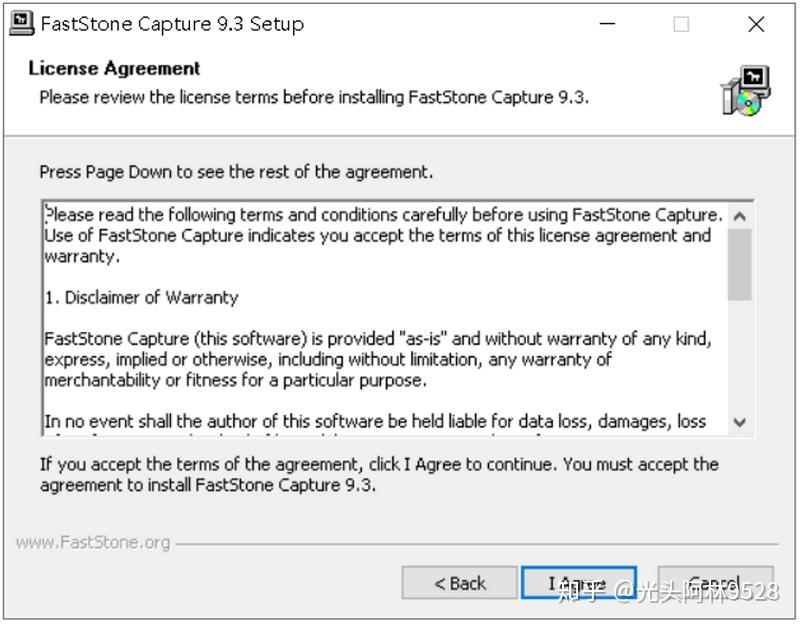Cancel the installation

[x=714, y=584]
